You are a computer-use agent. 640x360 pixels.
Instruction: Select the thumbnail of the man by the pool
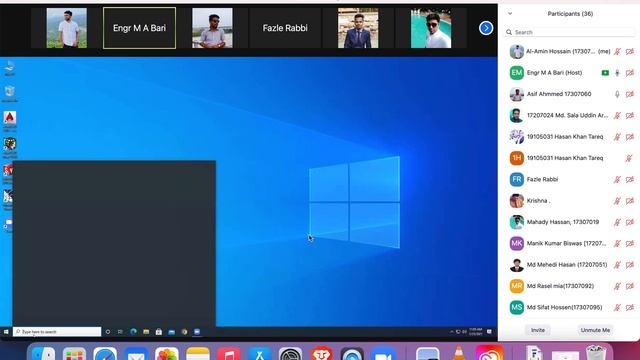(431, 28)
